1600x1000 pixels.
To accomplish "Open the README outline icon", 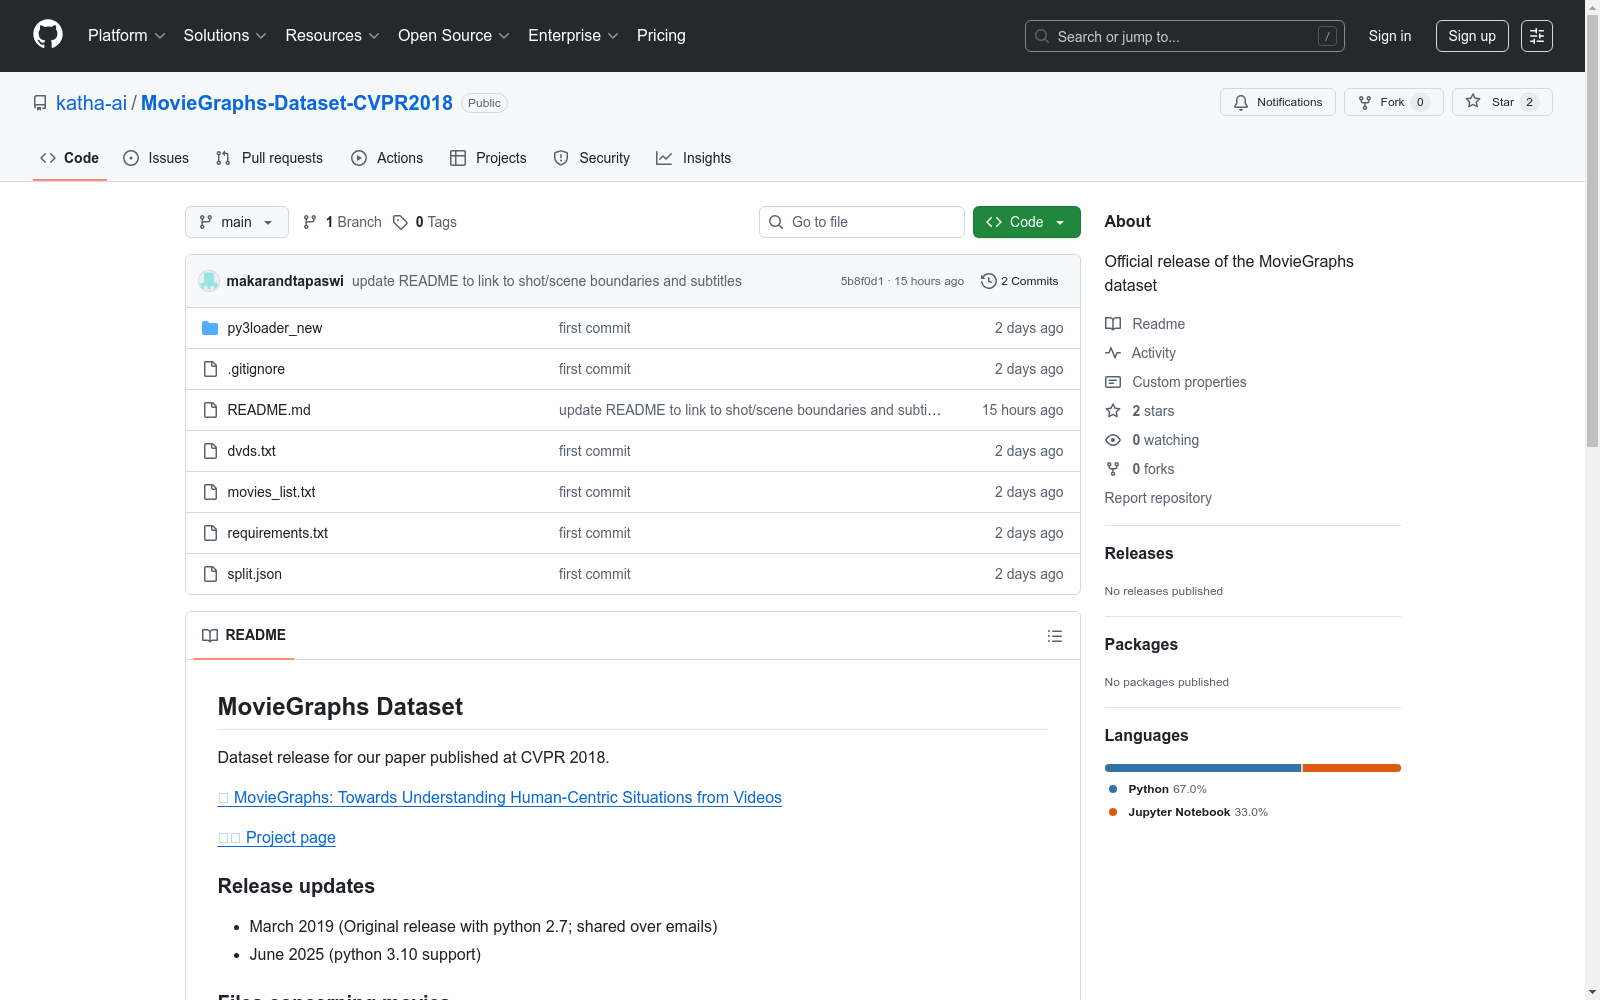I will [x=1054, y=636].
